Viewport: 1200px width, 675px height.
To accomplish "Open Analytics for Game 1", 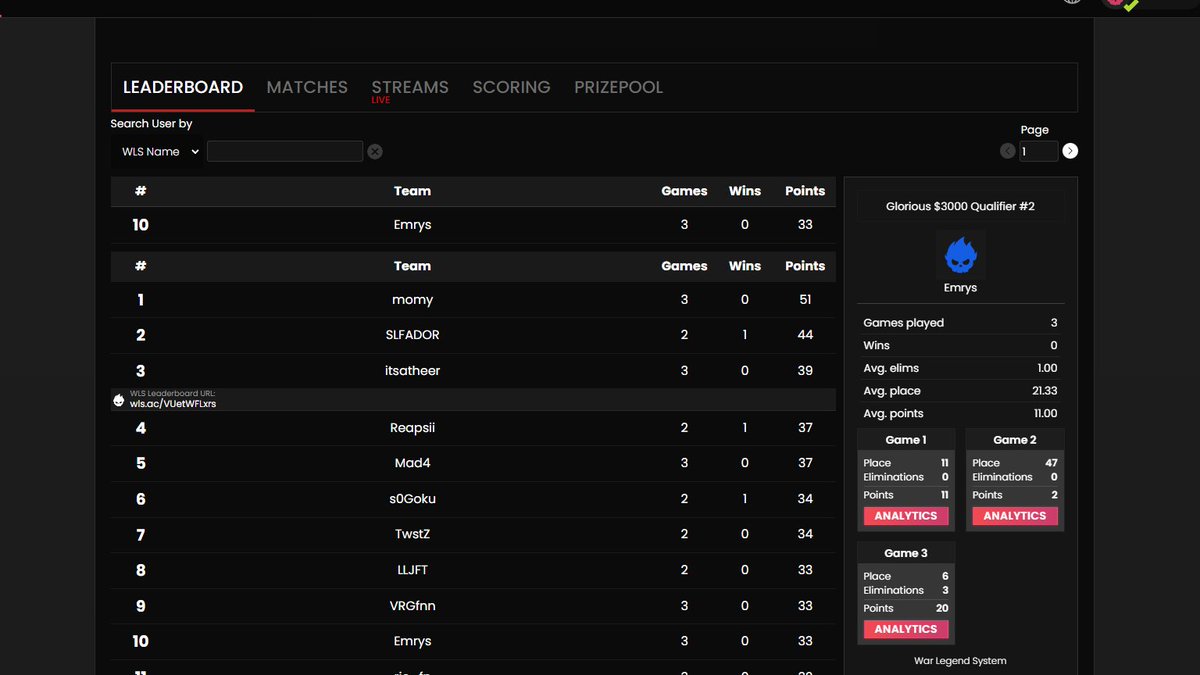I will click(906, 516).
